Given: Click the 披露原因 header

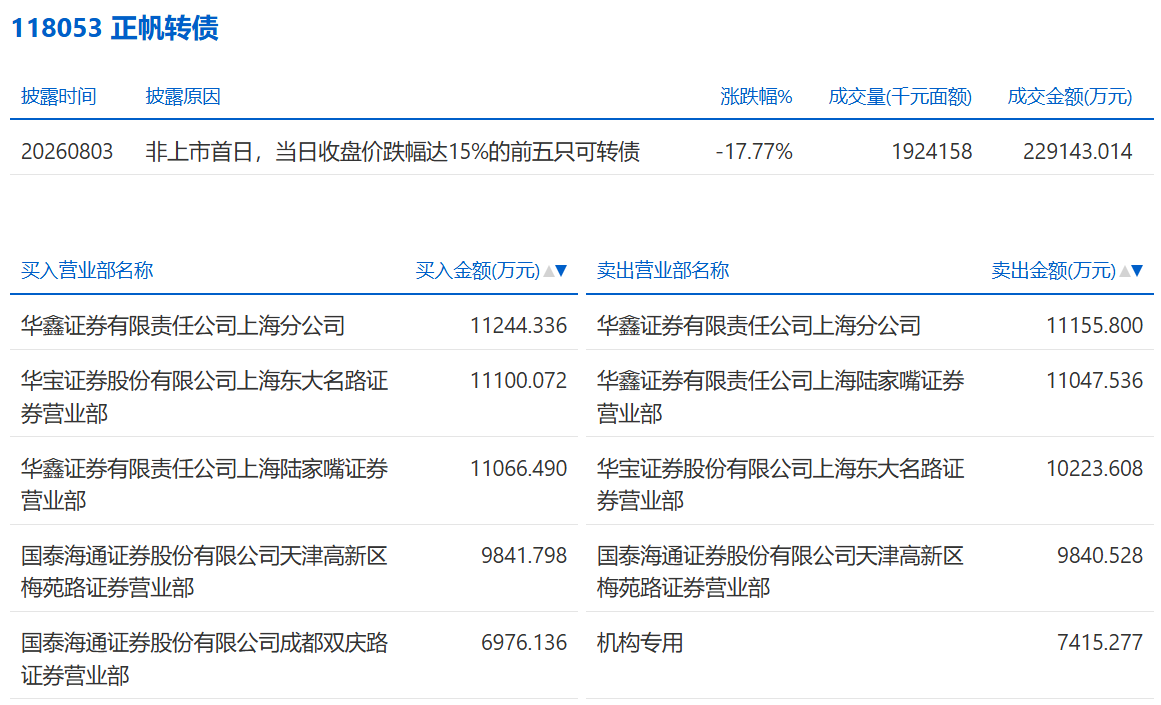Looking at the screenshot, I should pyautogui.click(x=183, y=97).
